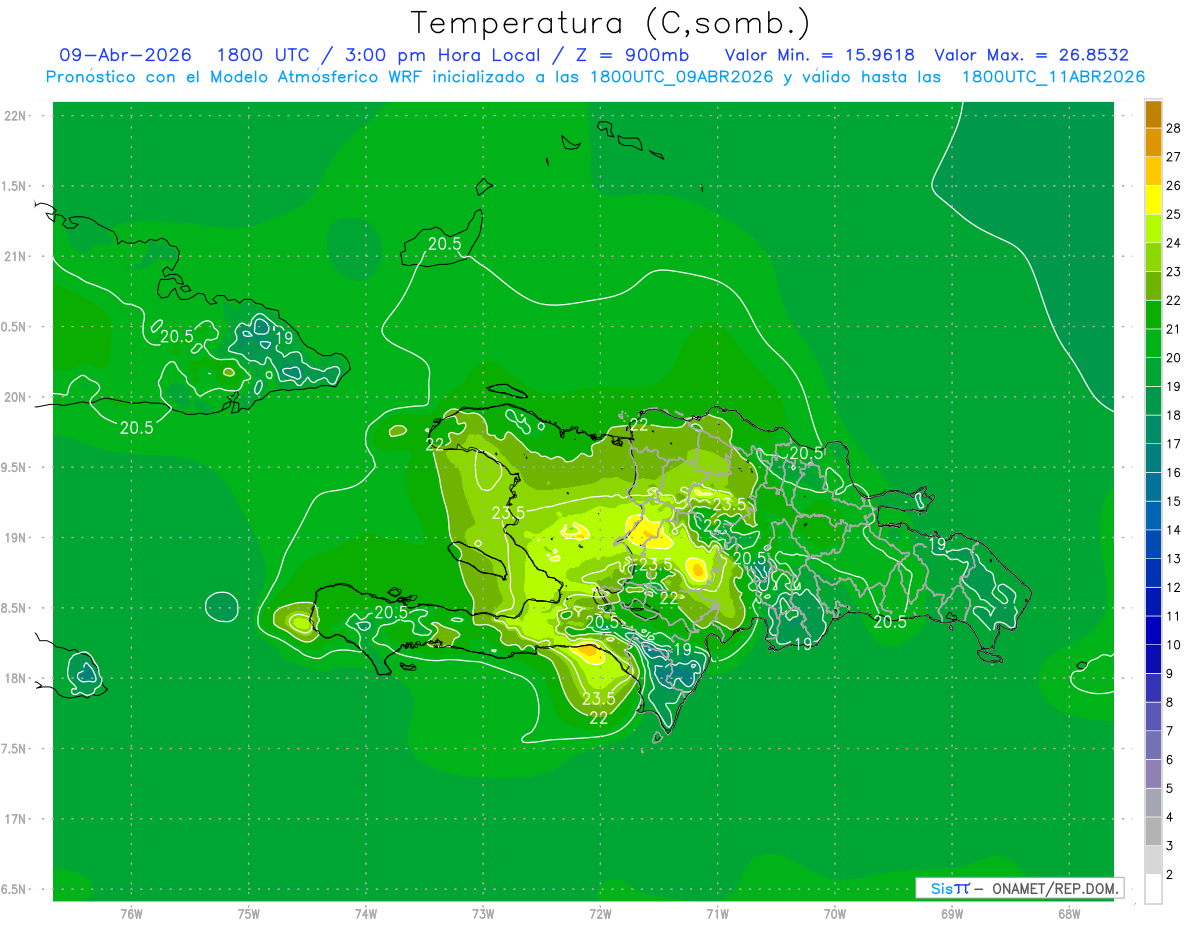
Task: Click the 28 label on the color scale
Action: 1174,128
